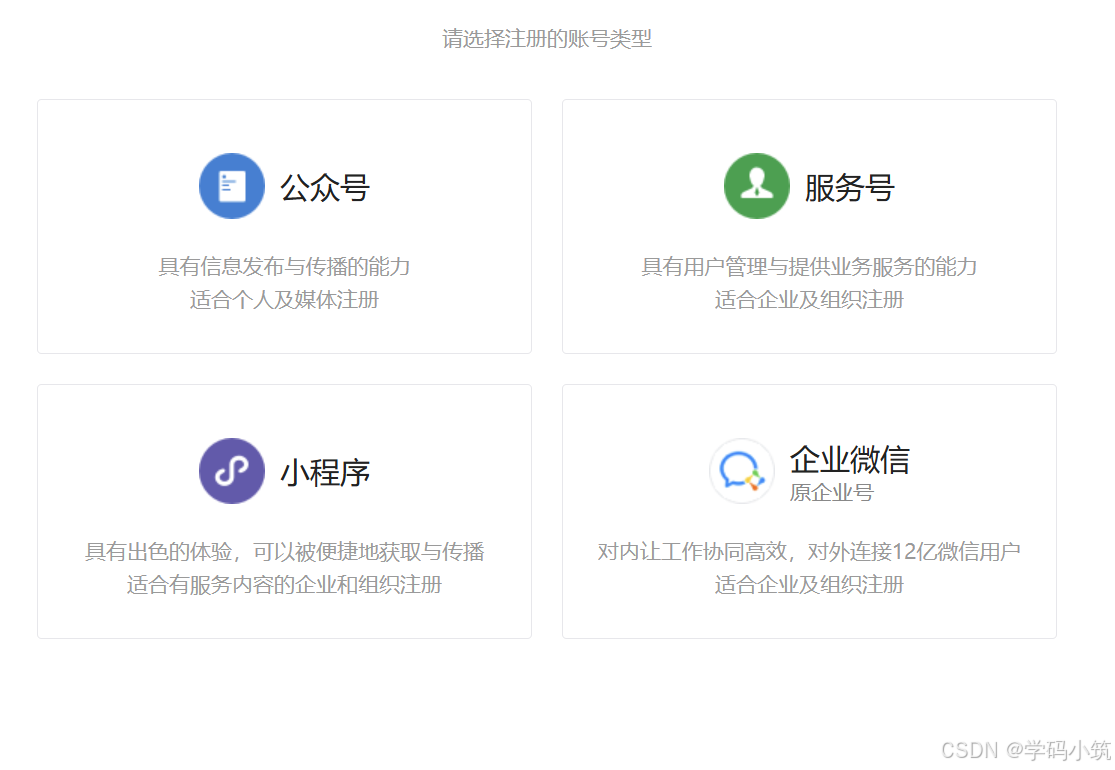Click the purple 小程序 logo icon
Screen dimensions: 1115x770
232,471
